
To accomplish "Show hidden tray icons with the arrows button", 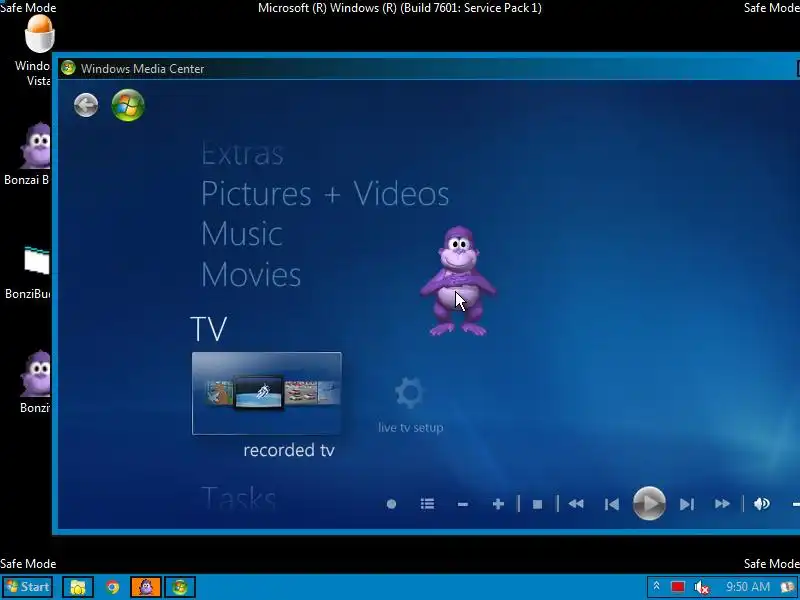I will coord(657,587).
